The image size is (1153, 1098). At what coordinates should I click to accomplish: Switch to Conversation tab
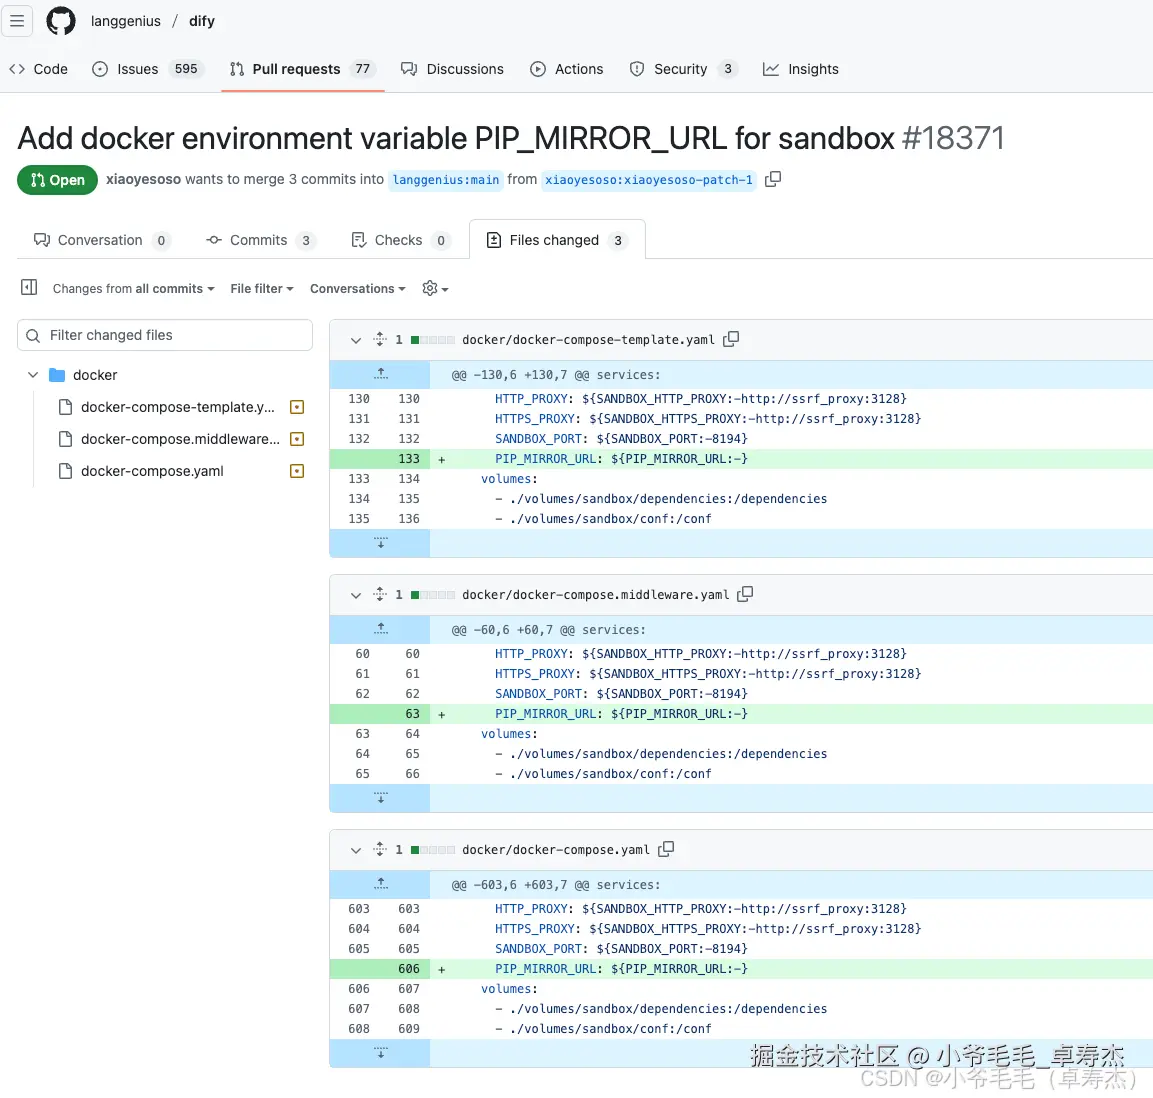click(101, 240)
